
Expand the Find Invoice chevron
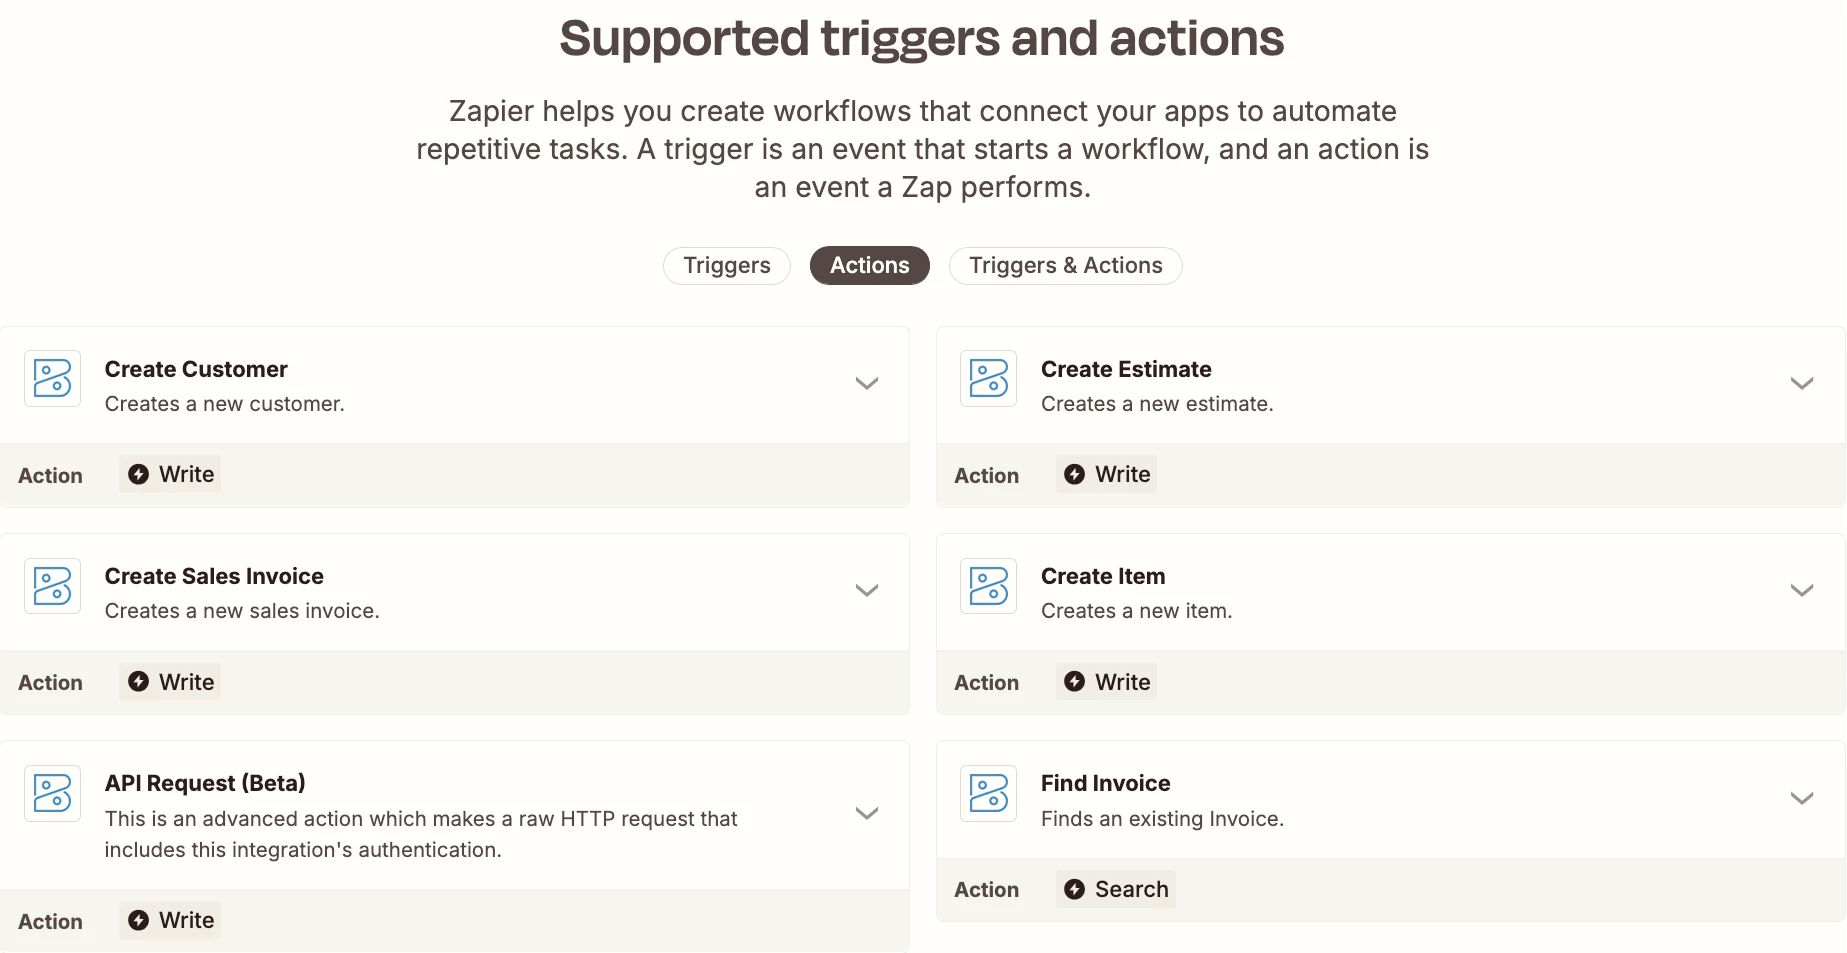click(x=1802, y=798)
